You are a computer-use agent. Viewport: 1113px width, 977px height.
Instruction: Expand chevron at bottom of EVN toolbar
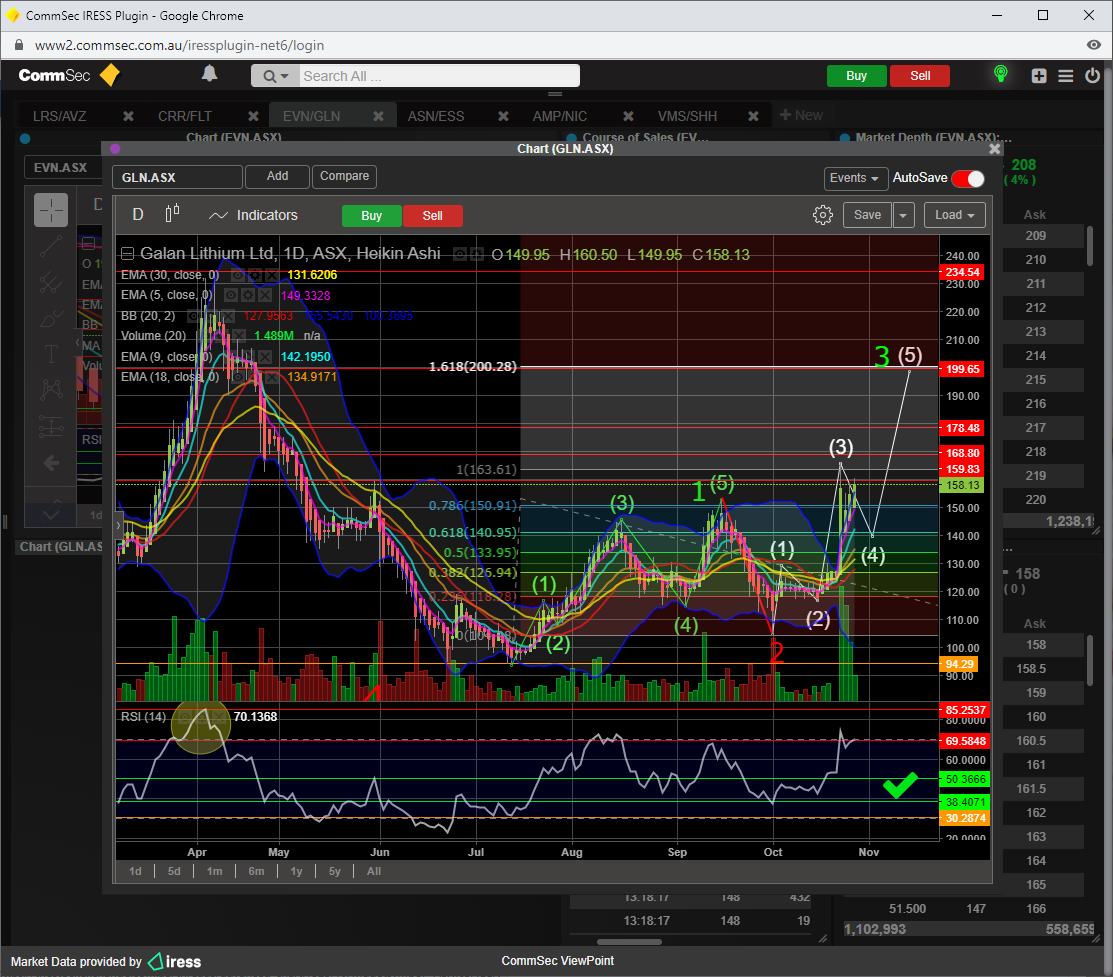pos(51,512)
